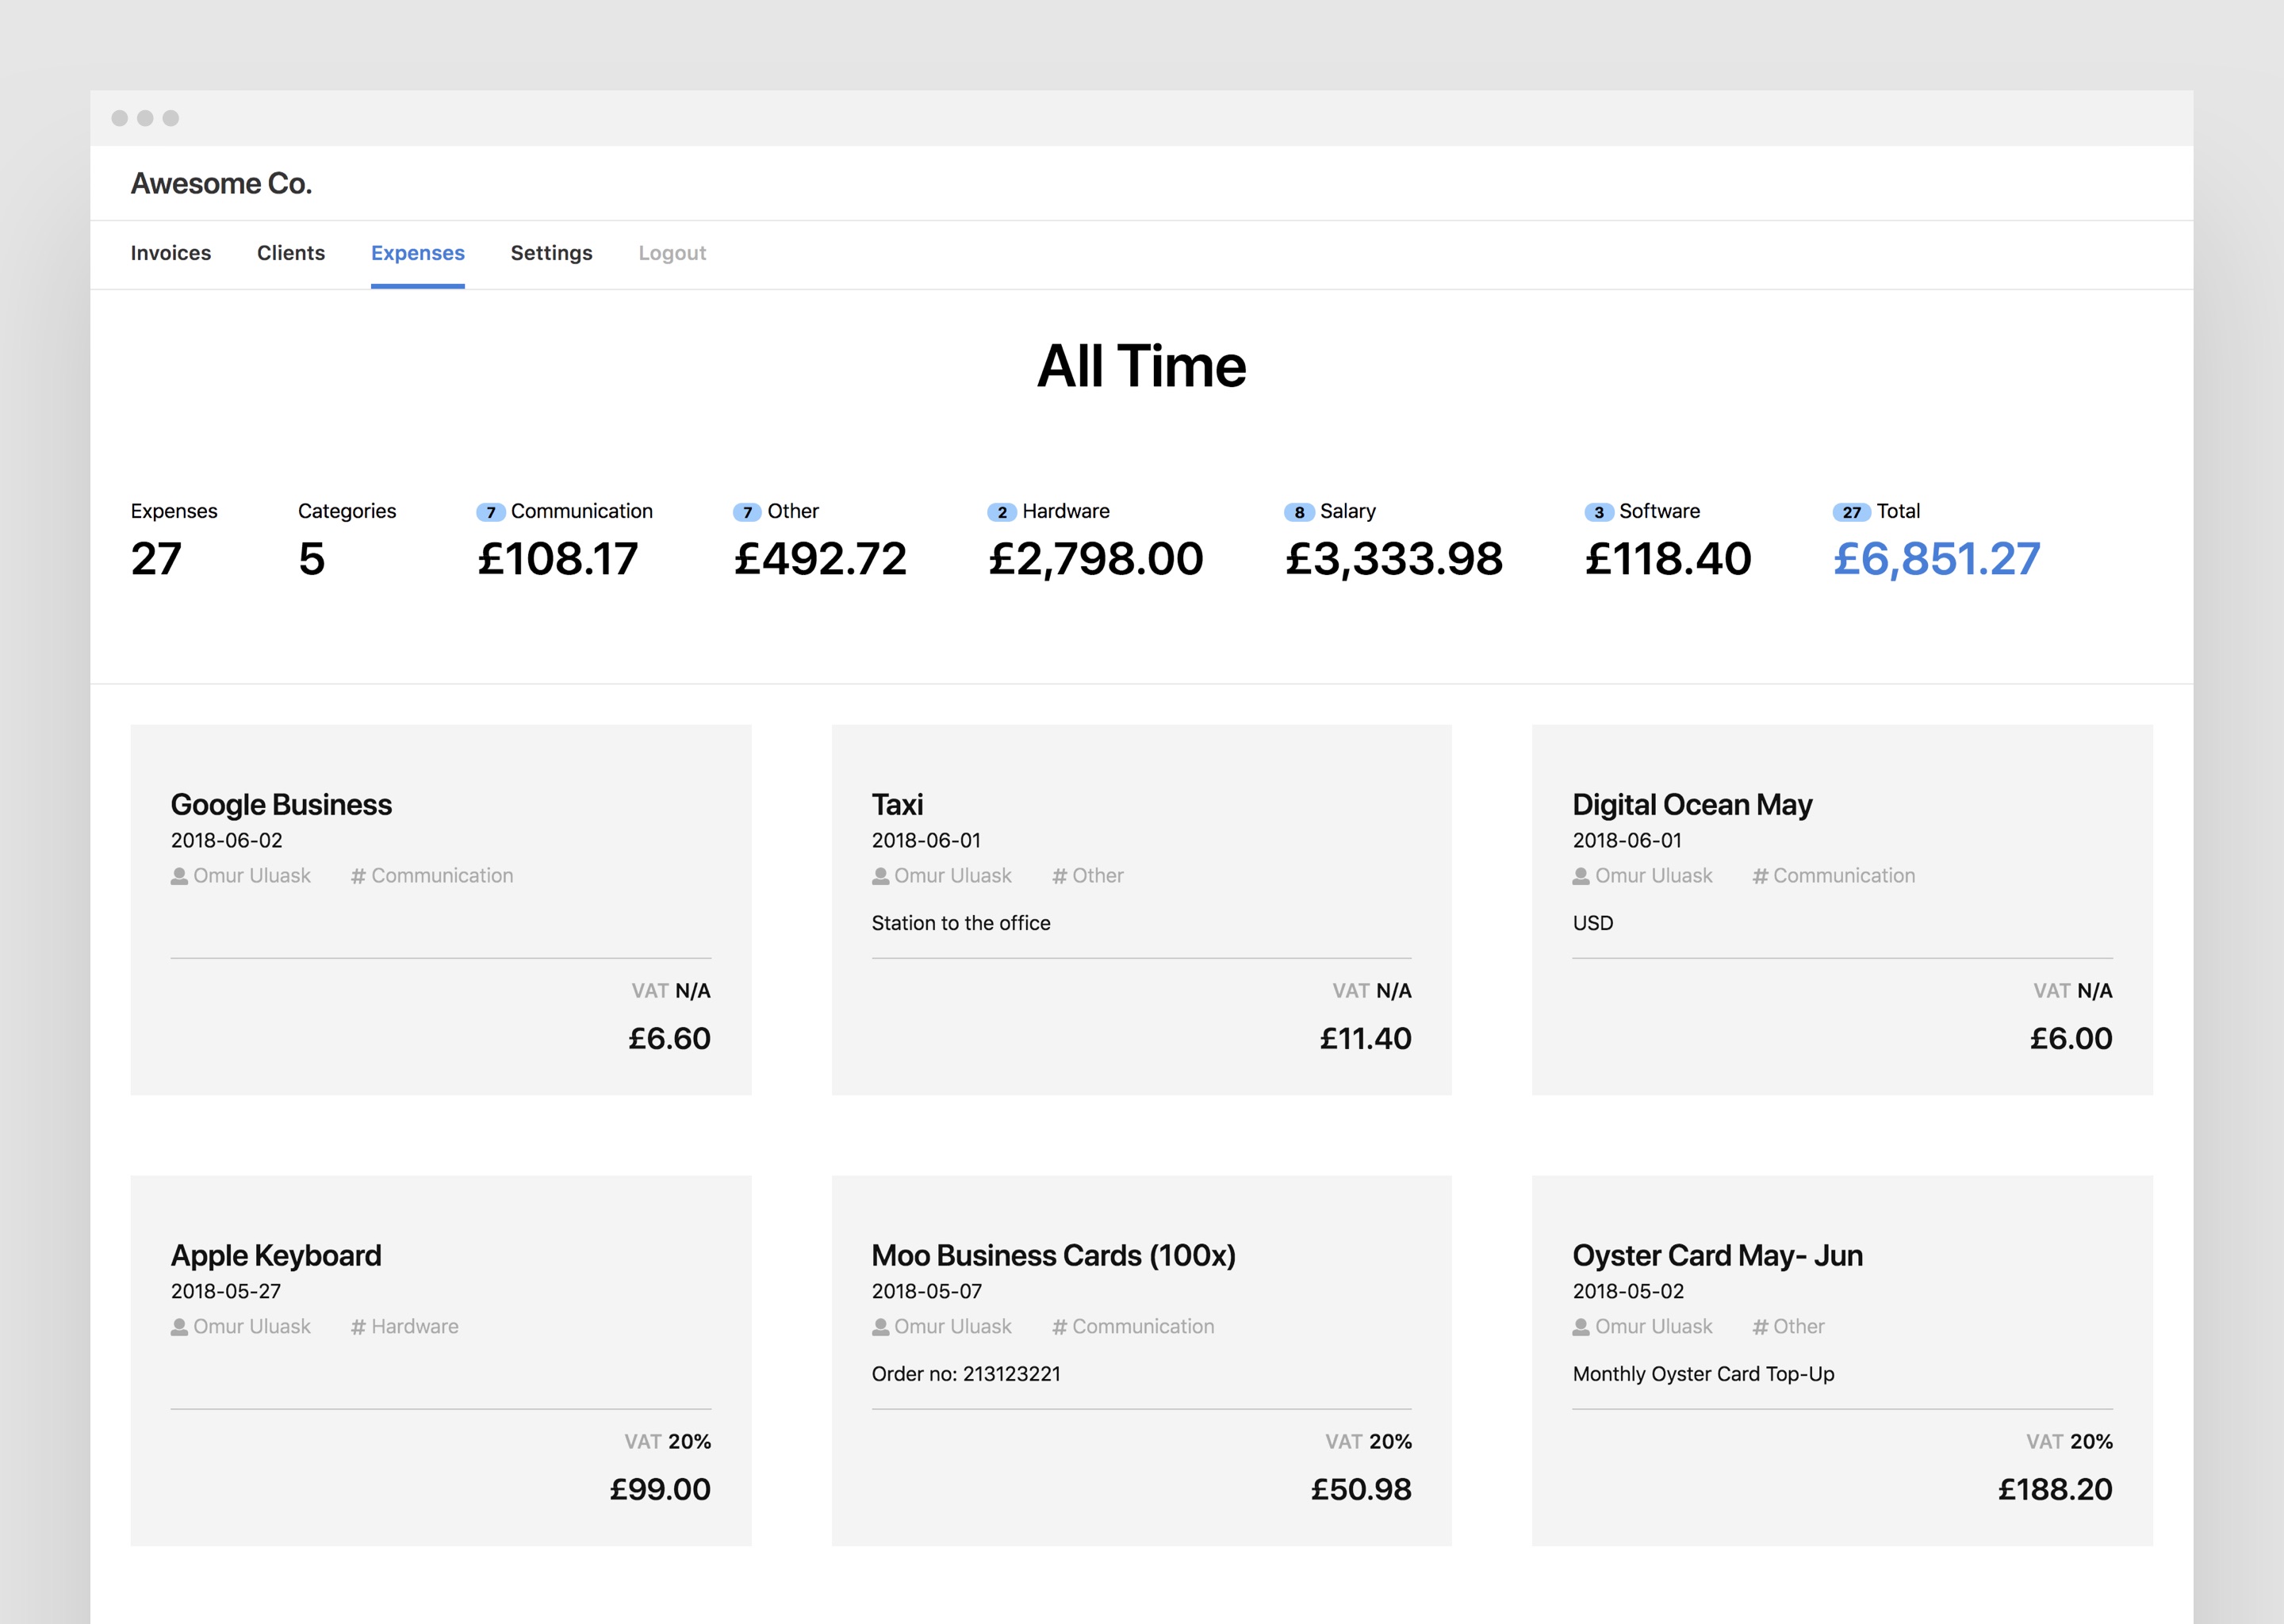Click date 2018-06-02 on Google Business
The width and height of the screenshot is (2284, 1624).
click(227, 841)
